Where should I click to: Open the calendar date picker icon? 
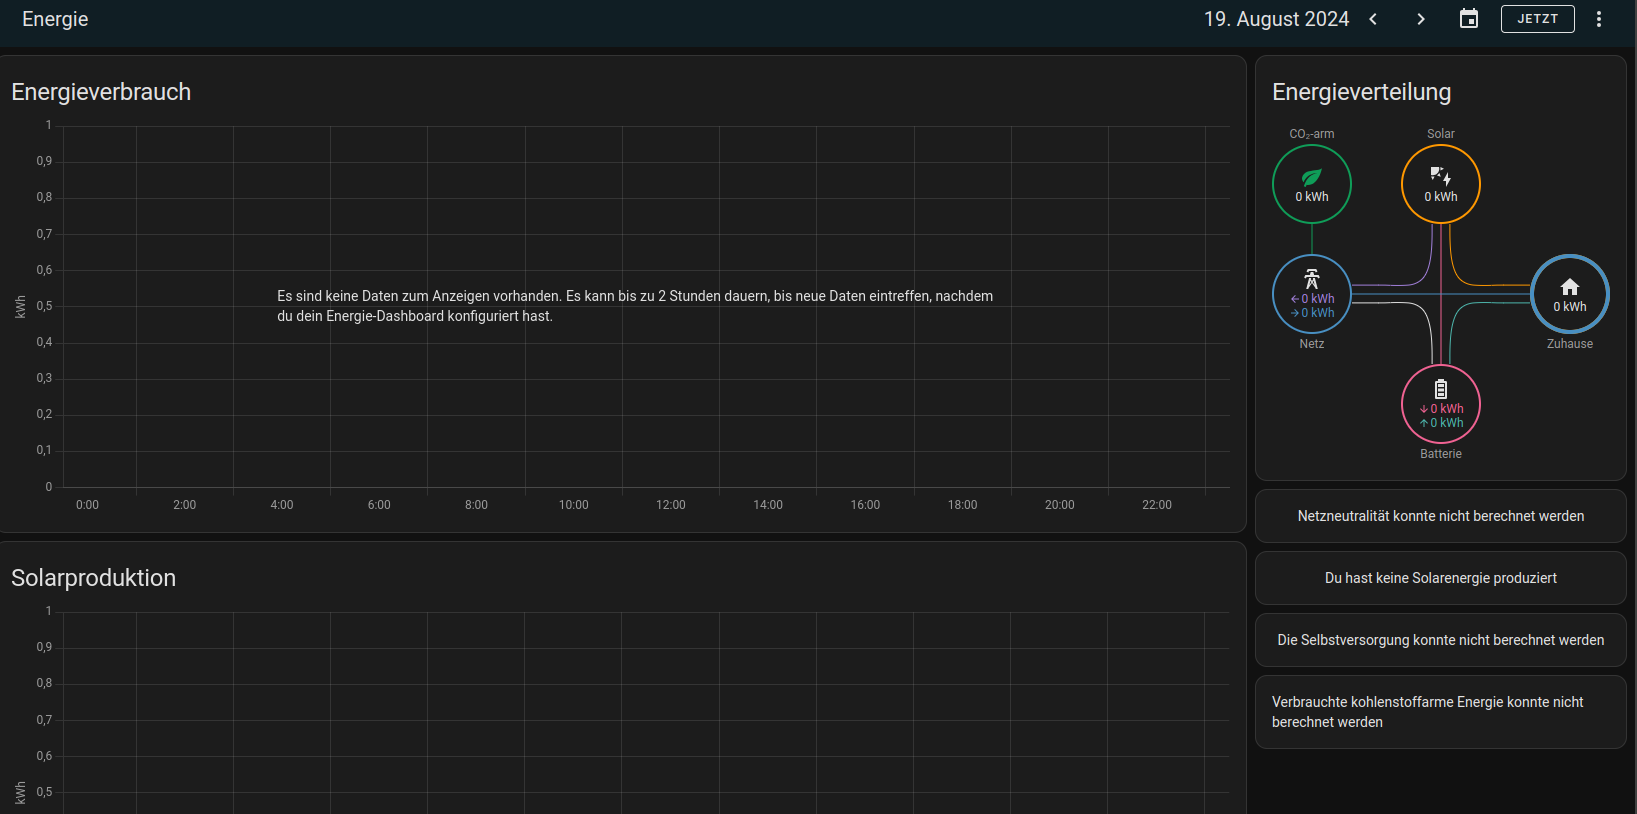coord(1469,19)
